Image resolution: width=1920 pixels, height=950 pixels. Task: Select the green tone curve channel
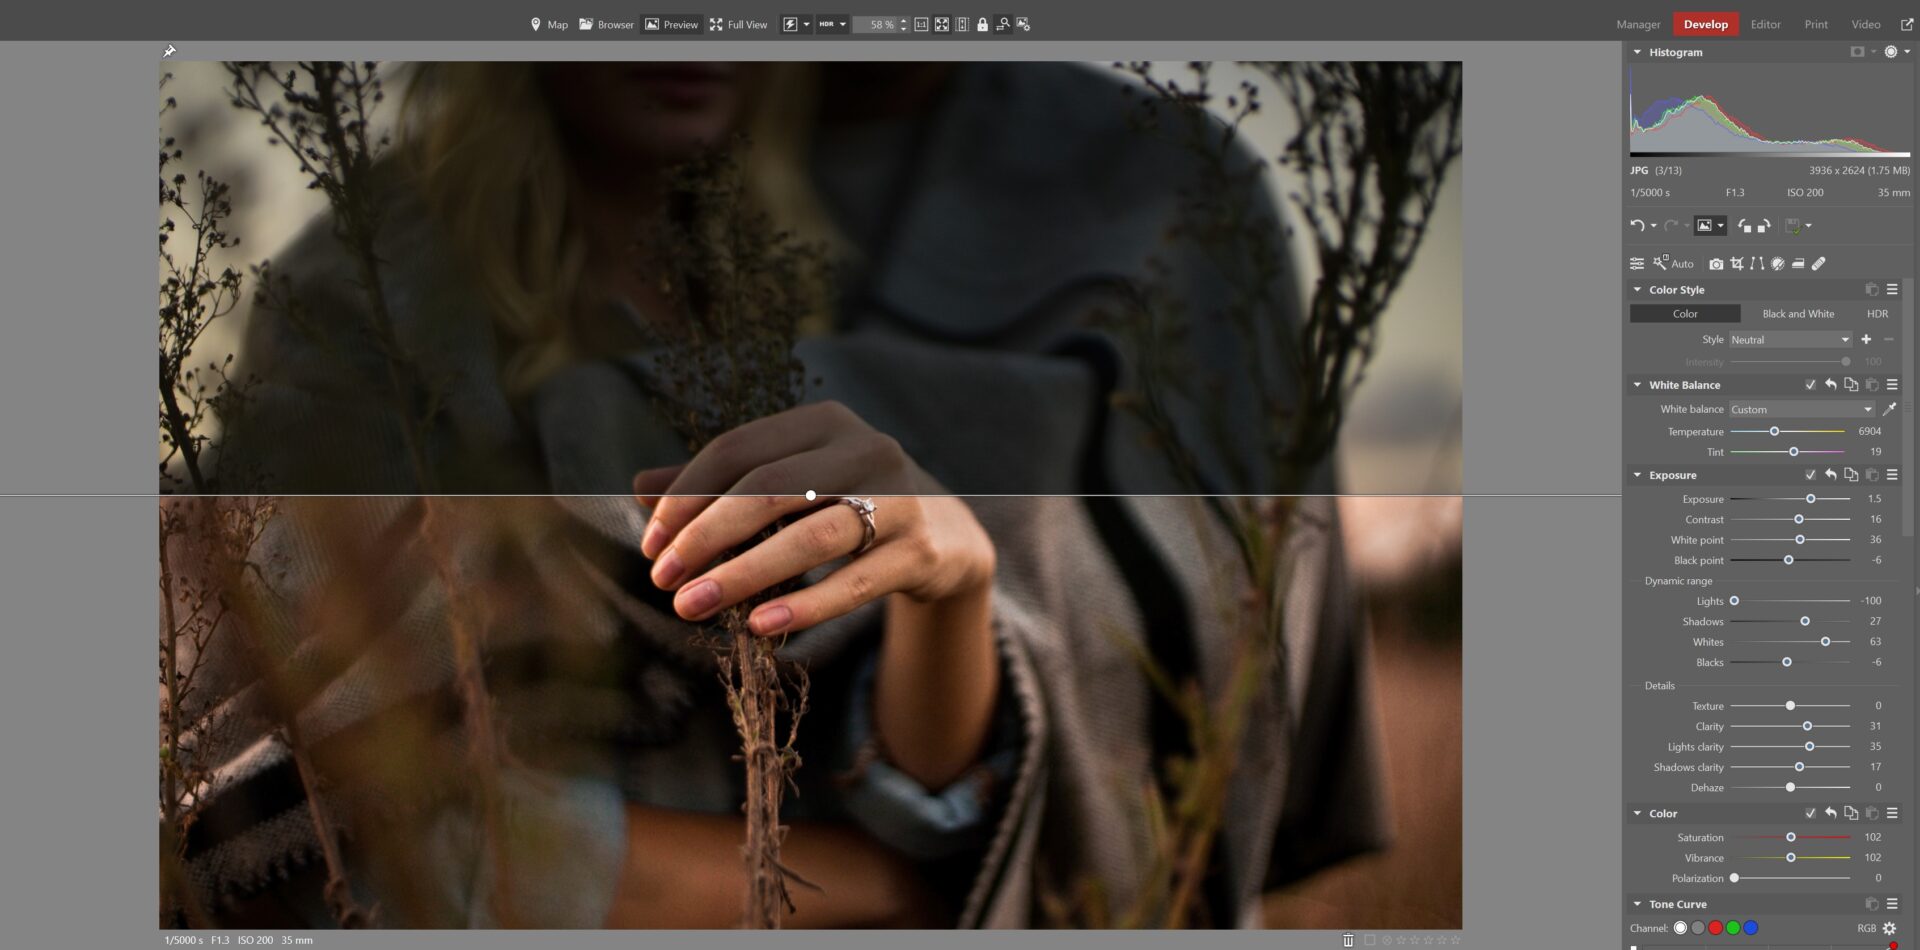[x=1733, y=928]
